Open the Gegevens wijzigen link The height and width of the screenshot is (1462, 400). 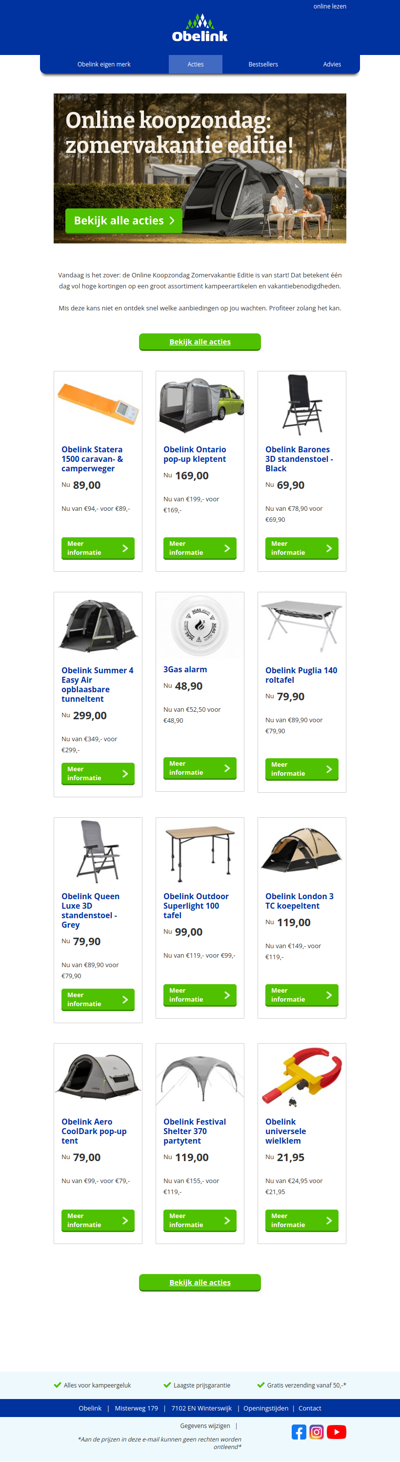click(205, 1426)
